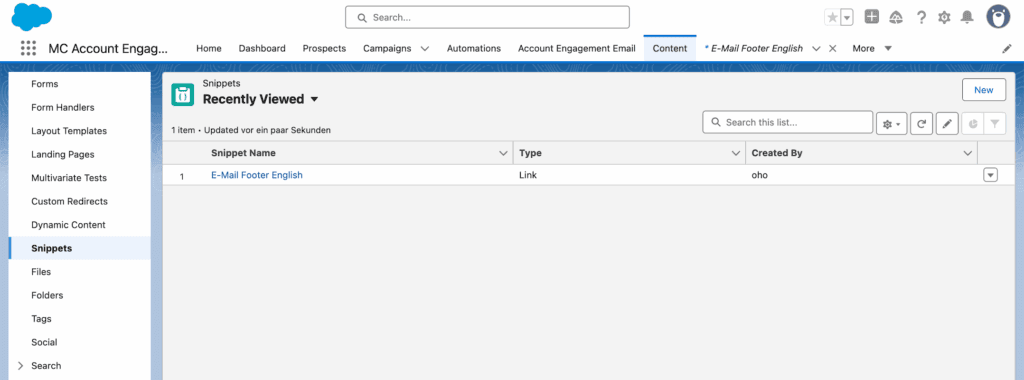Open the Setup gear icon
The image size is (1024, 380).
pyautogui.click(x=944, y=18)
